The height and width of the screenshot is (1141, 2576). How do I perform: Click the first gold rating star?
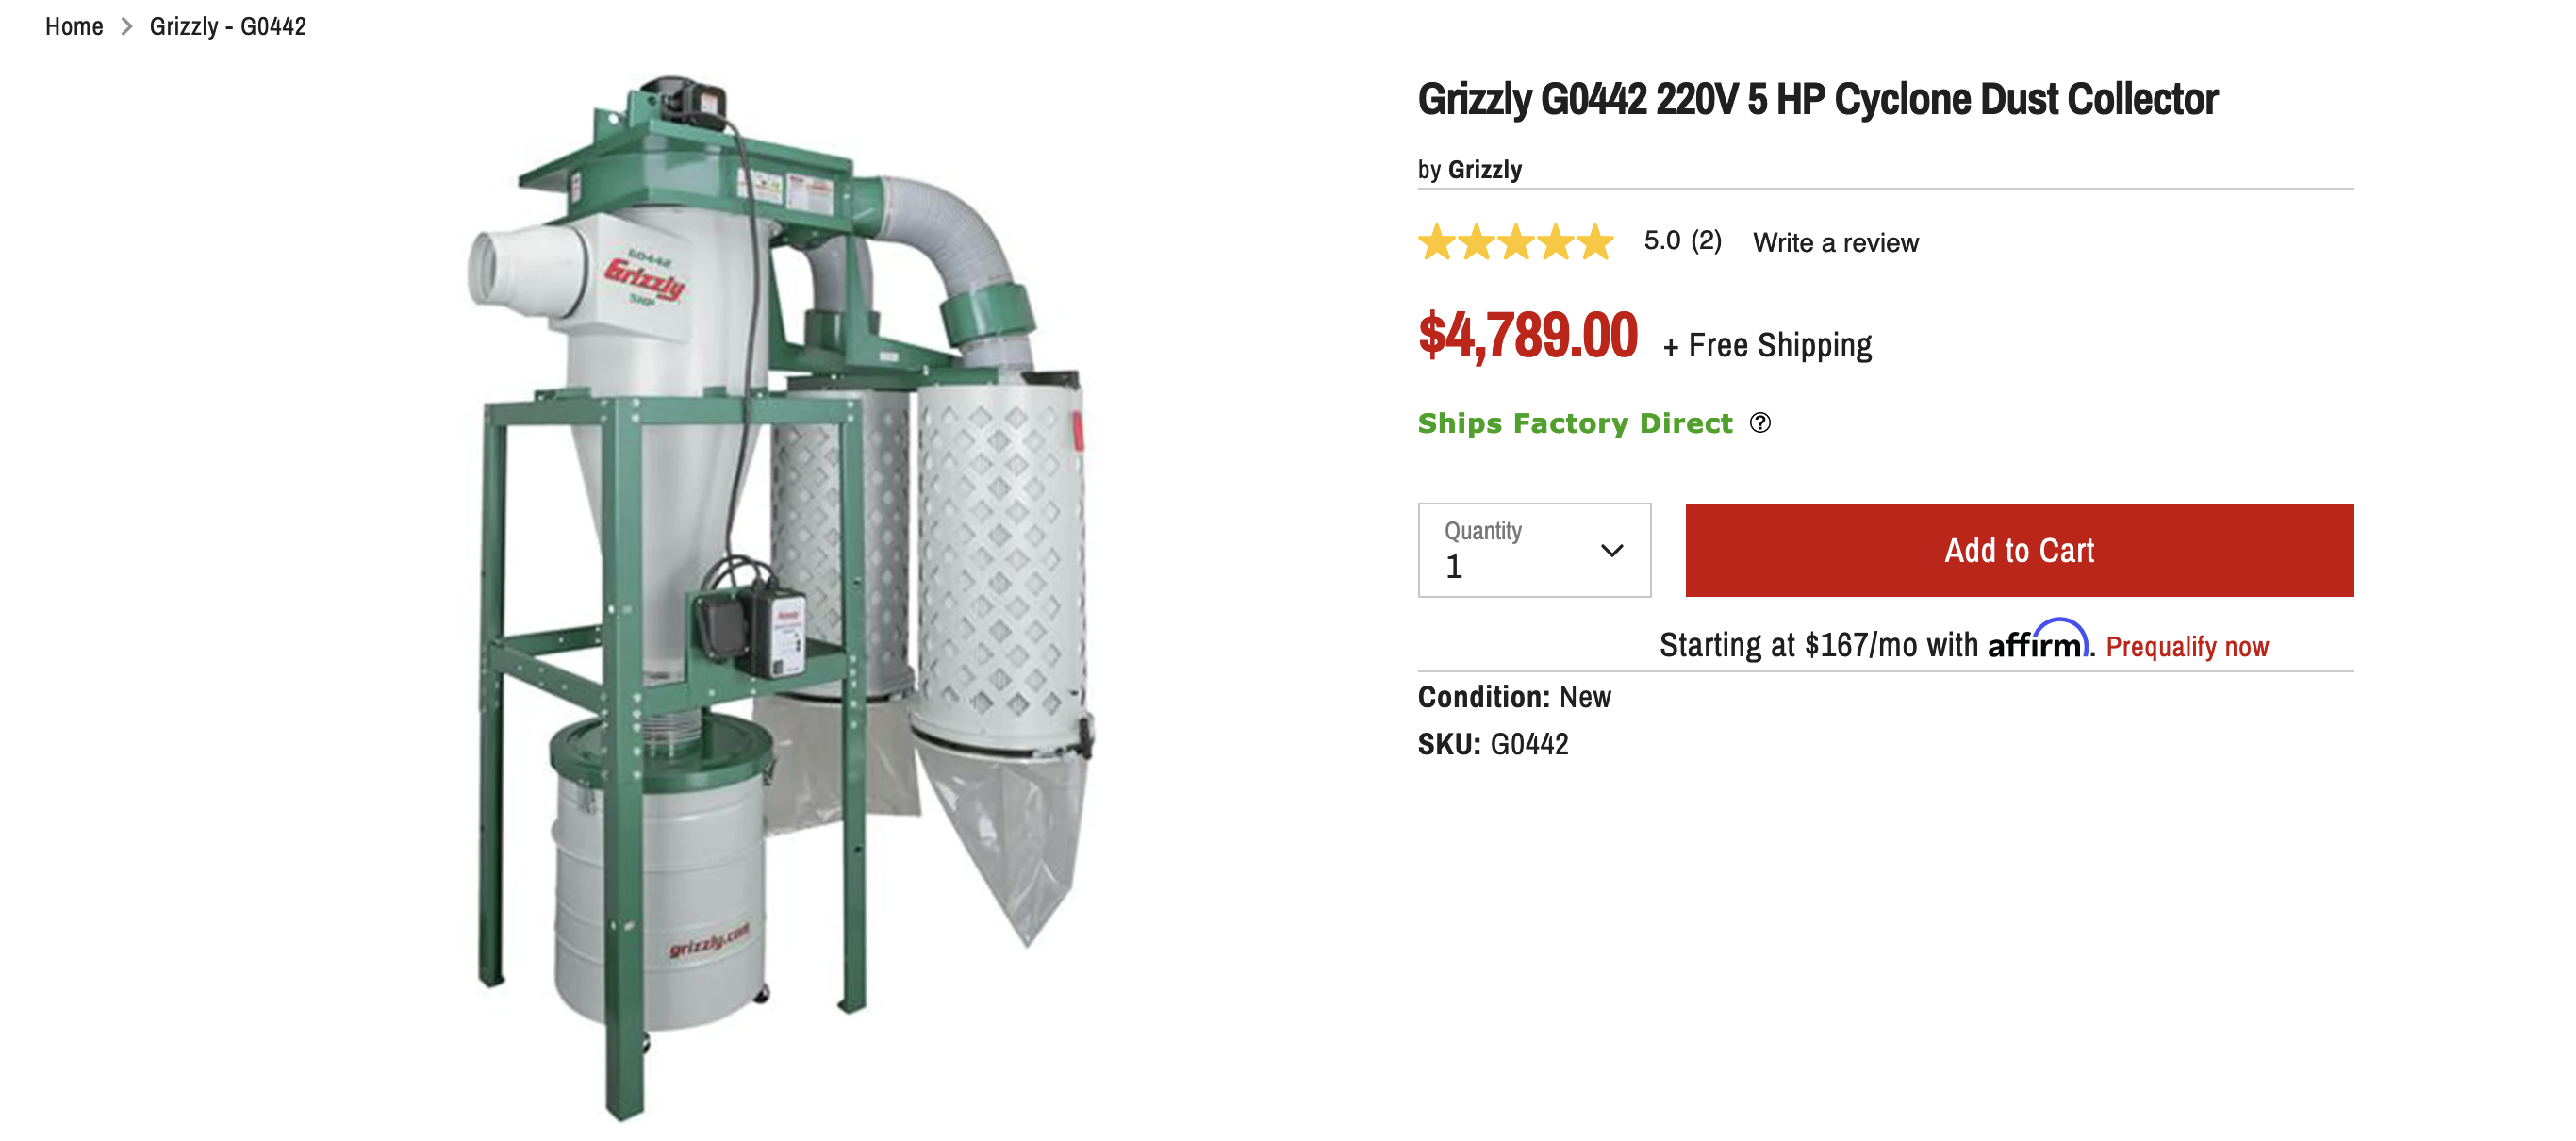pos(1437,242)
